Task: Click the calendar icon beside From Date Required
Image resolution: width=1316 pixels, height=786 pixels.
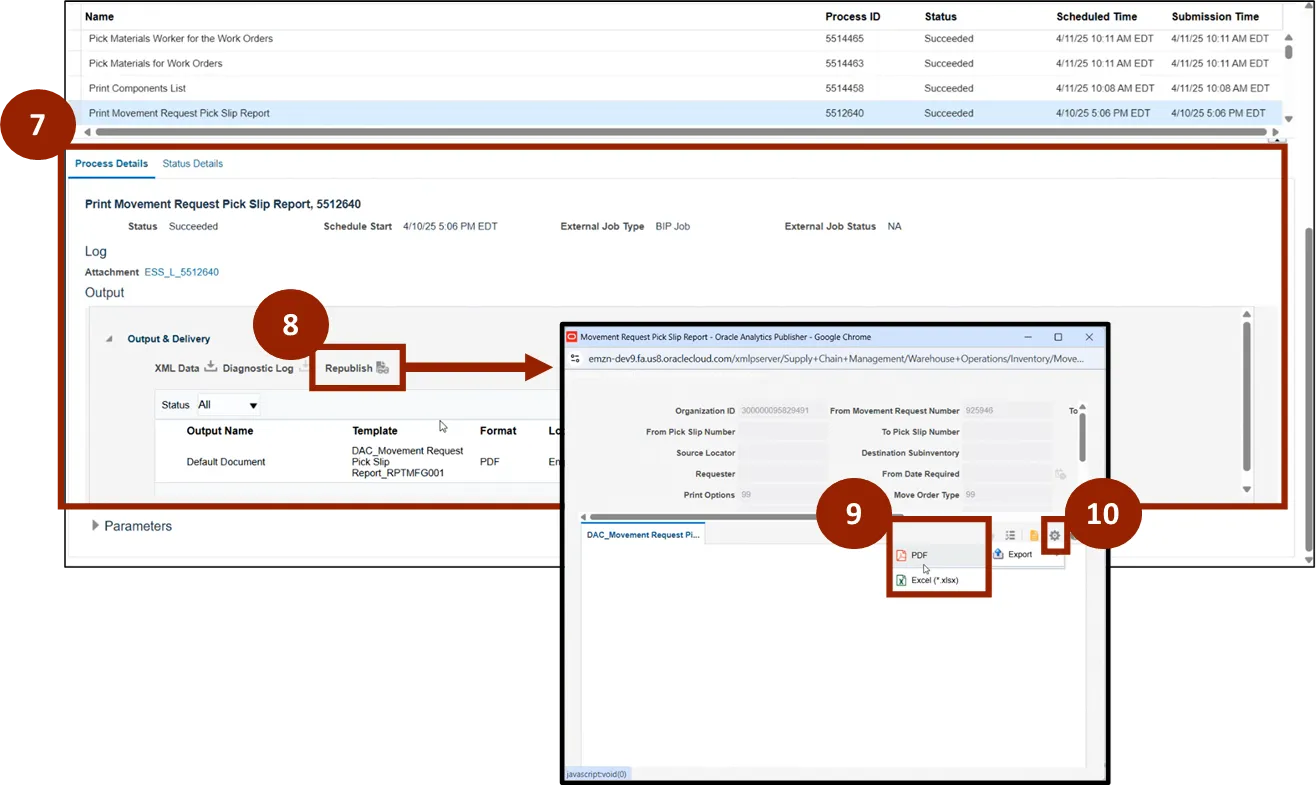Action: [x=1060, y=474]
